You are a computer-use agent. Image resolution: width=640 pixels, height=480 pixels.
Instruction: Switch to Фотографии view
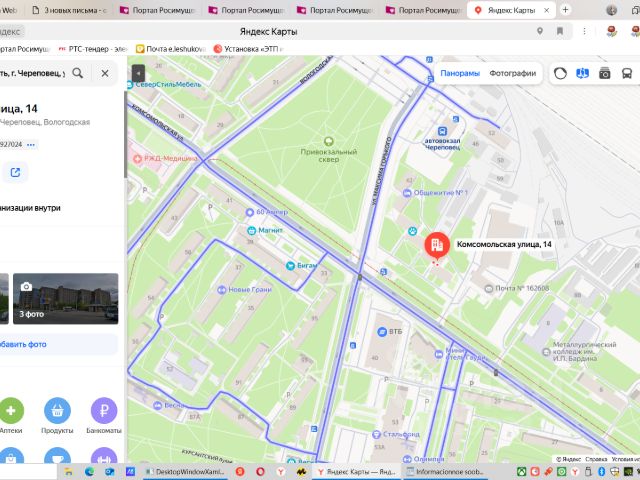tap(512, 73)
